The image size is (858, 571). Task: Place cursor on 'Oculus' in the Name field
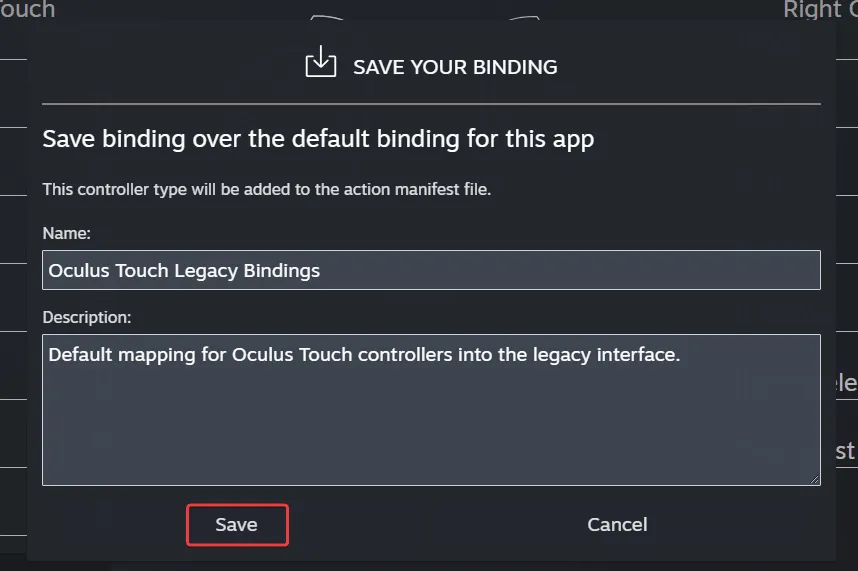point(78,271)
